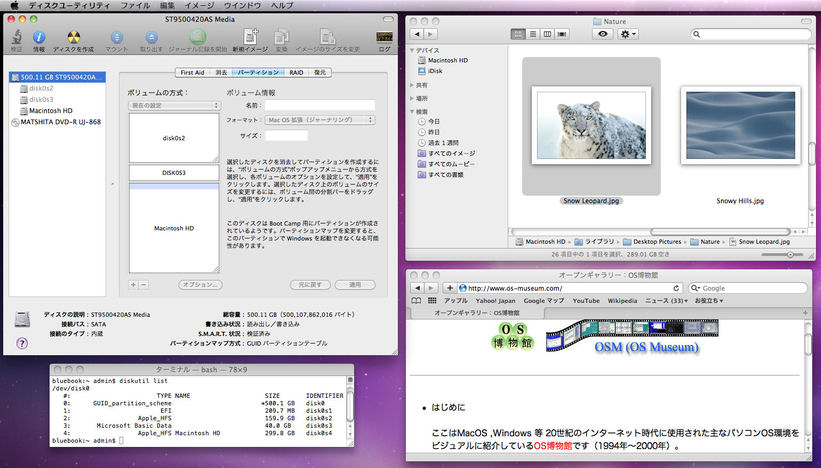Image resolution: width=821 pixels, height=468 pixels.
Task: Open YouTube bookmark in Safari
Action: (586, 300)
